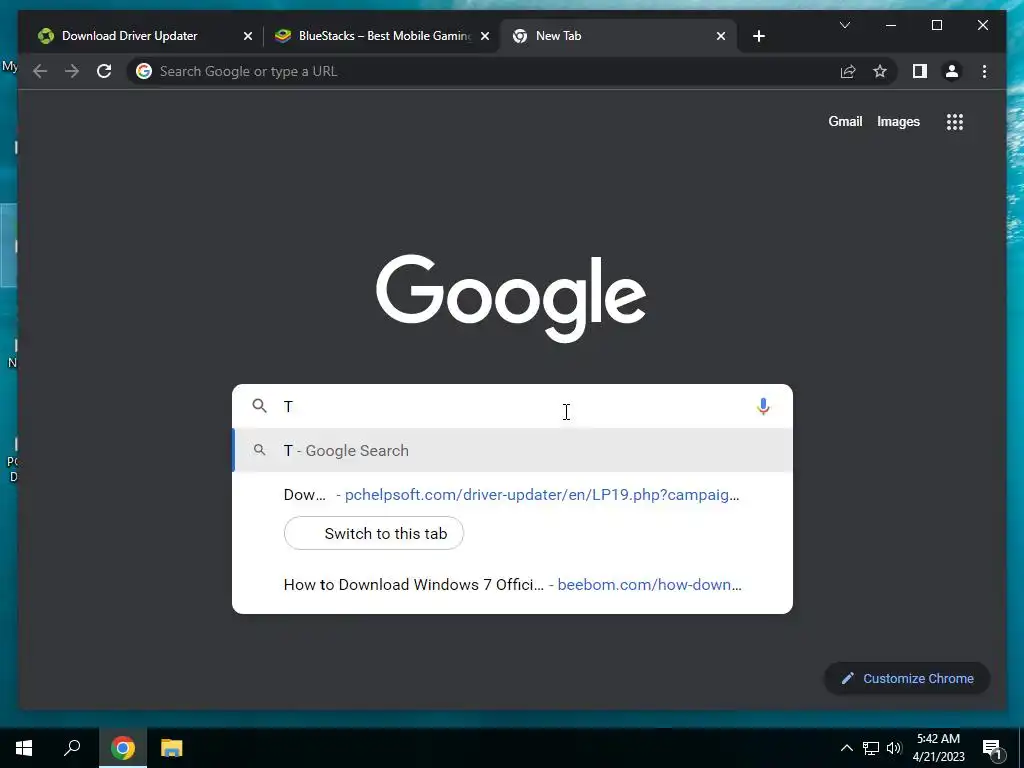Show hidden system tray icons
Viewport: 1024px width, 768px height.
(846, 748)
